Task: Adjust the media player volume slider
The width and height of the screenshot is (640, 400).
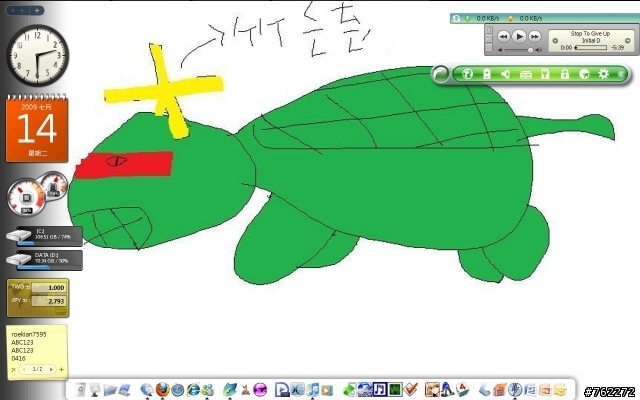Action: tap(518, 50)
